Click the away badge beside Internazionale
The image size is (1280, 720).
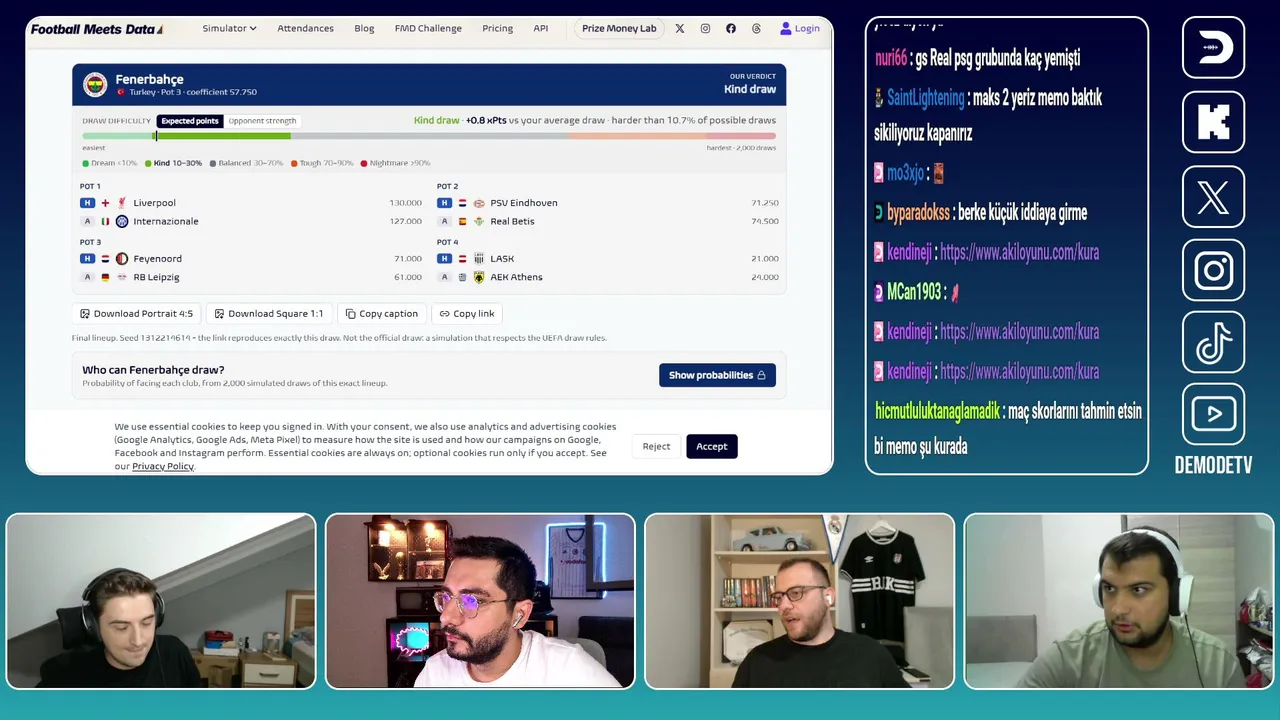click(87, 221)
